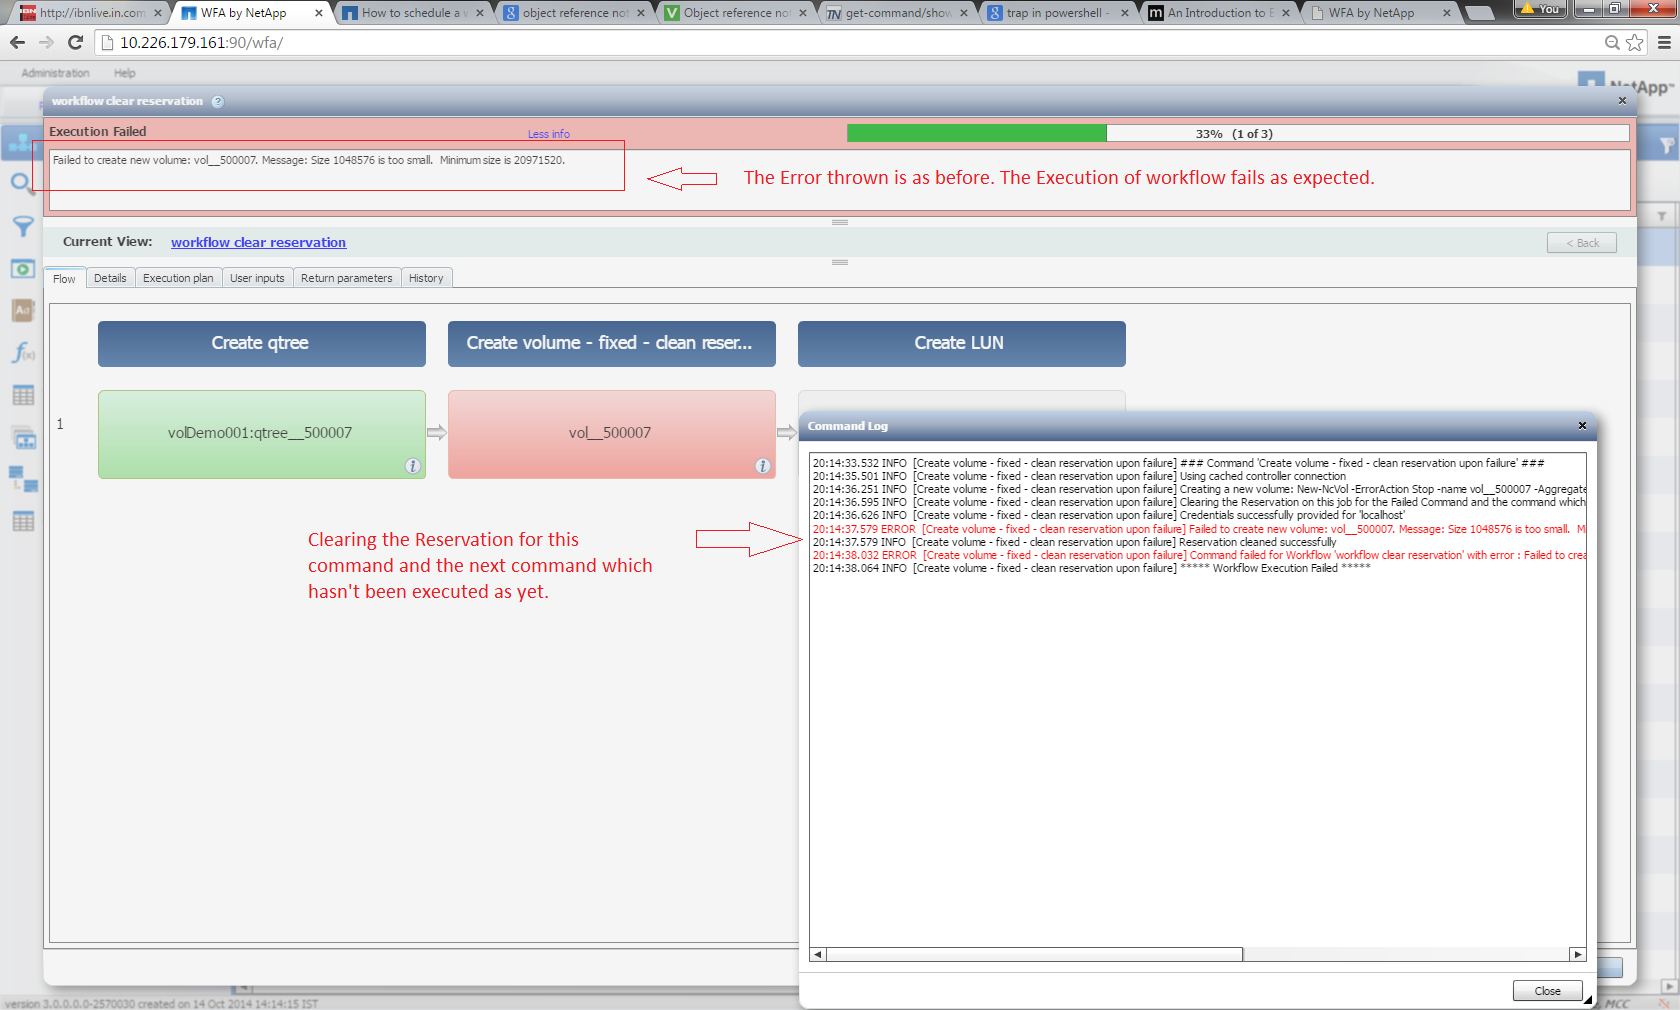Open the last table icon in sidebar
Viewport: 1680px width, 1010px height.
click(22, 521)
